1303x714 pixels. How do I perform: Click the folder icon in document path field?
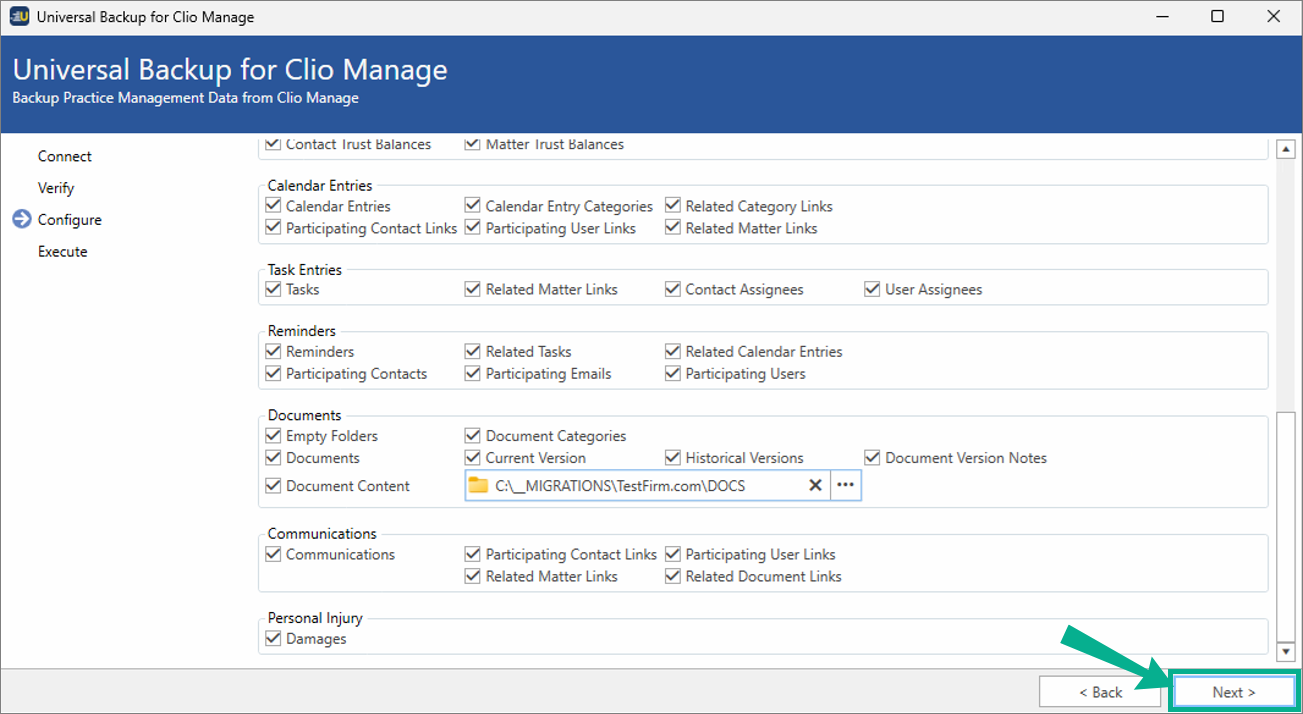click(479, 486)
